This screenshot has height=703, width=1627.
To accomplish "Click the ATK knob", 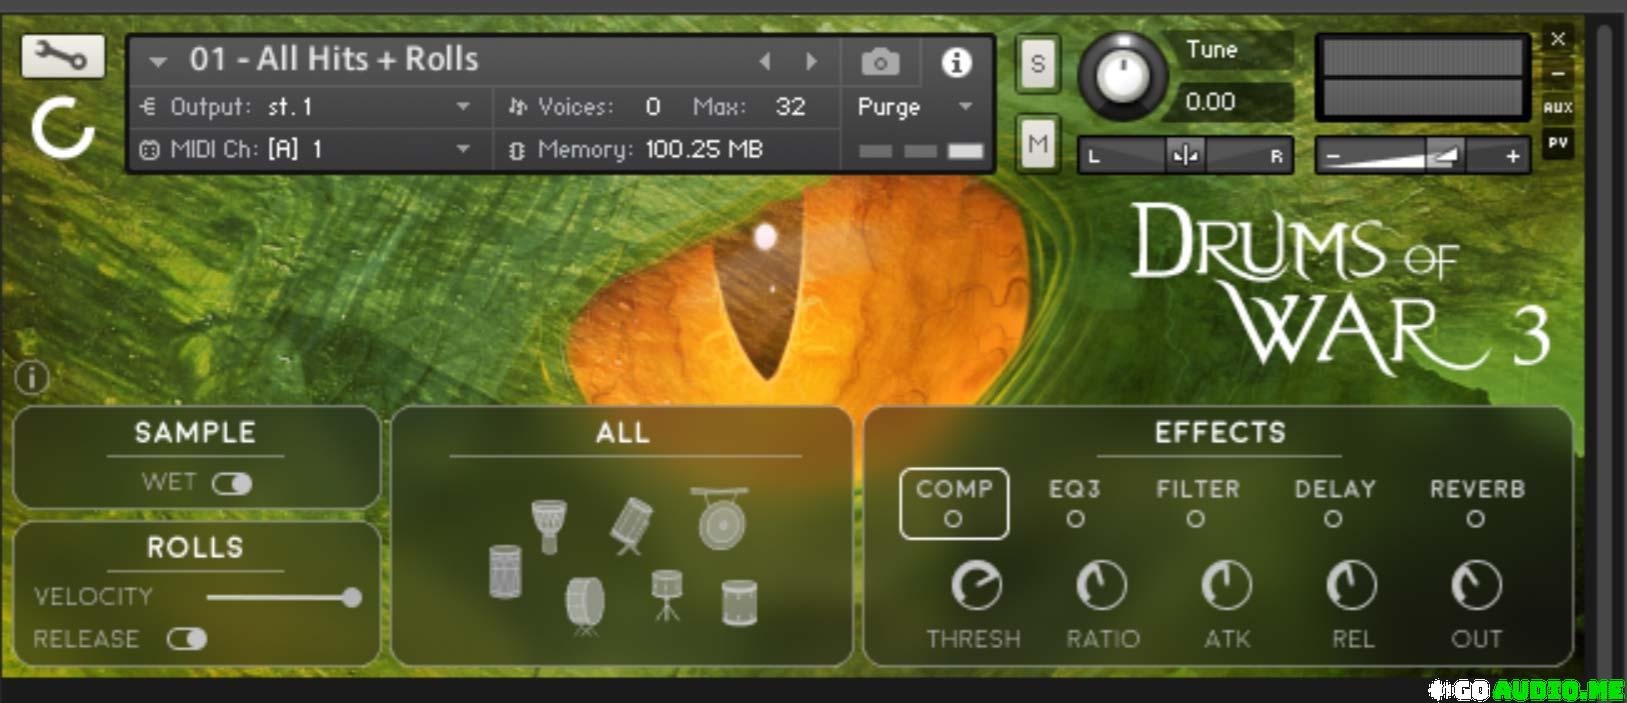I will tap(1226, 585).
